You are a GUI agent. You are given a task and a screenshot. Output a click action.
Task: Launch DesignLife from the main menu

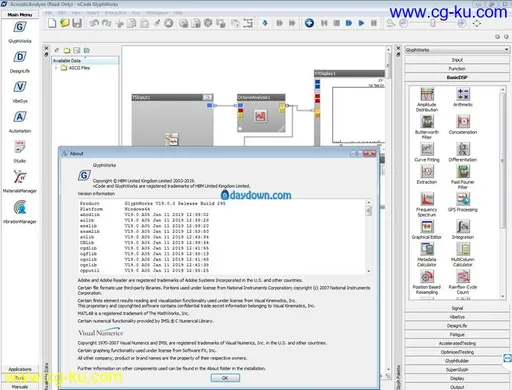pos(20,57)
